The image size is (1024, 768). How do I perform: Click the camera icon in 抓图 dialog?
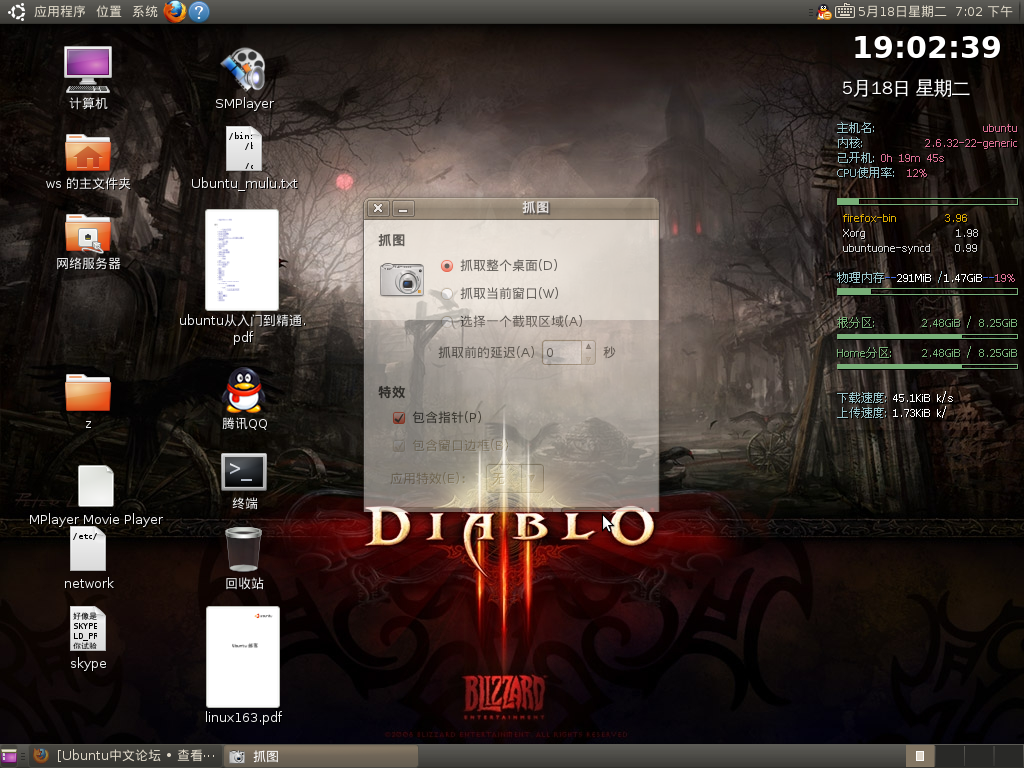point(402,280)
